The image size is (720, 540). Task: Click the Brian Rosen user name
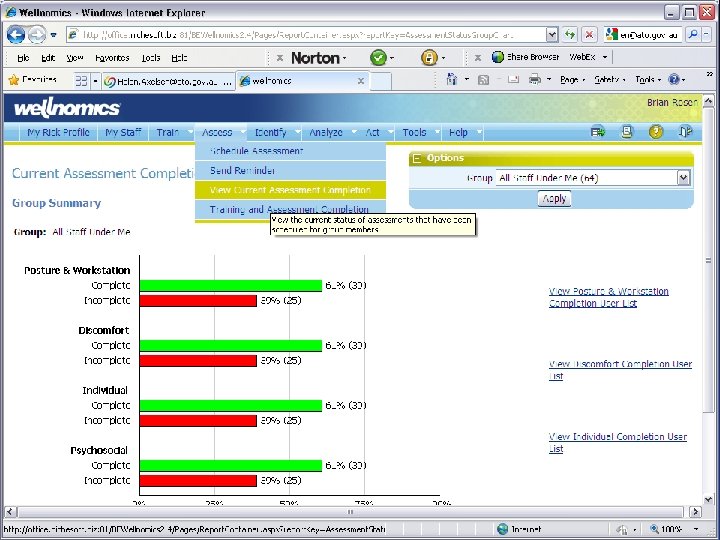tap(672, 102)
